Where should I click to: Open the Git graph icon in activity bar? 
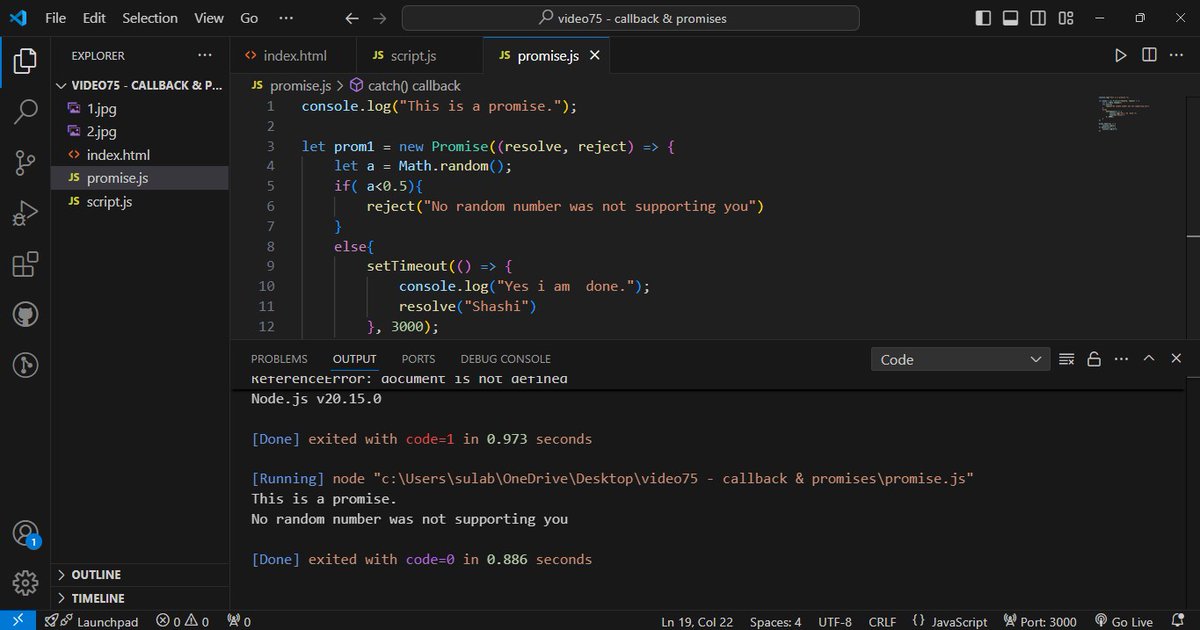25,365
